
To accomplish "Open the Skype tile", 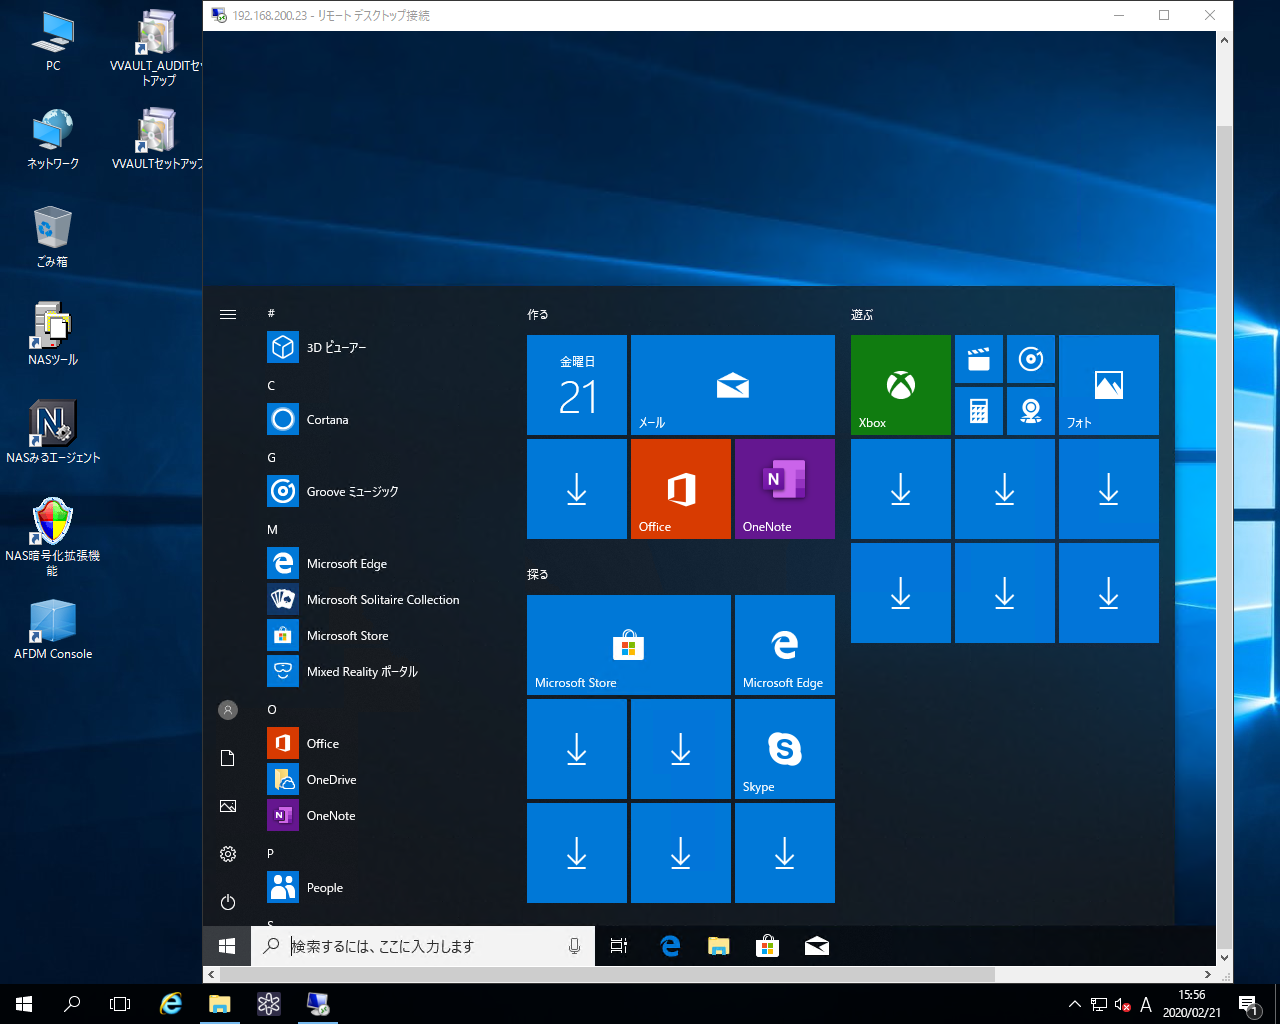I will [x=784, y=749].
